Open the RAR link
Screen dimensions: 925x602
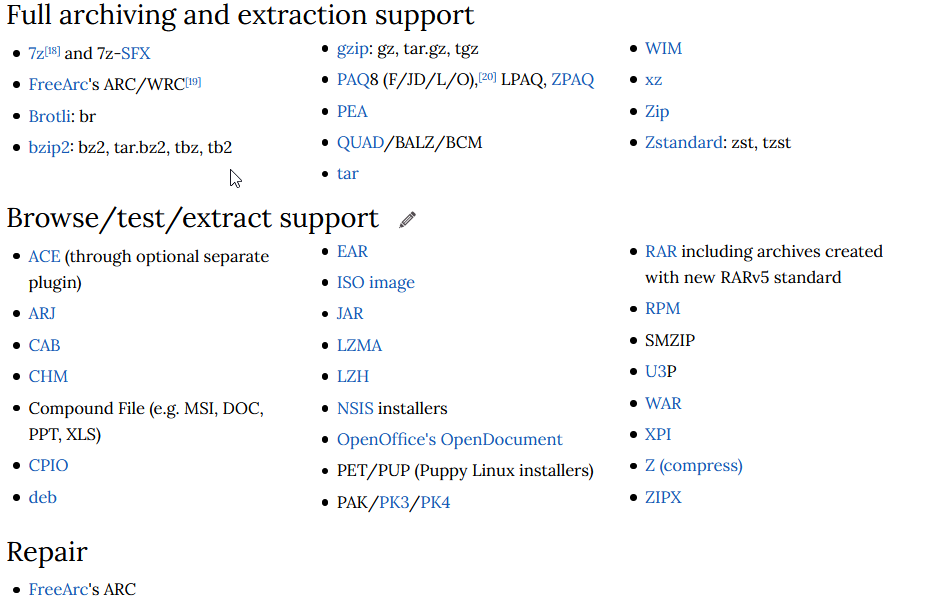pos(661,251)
